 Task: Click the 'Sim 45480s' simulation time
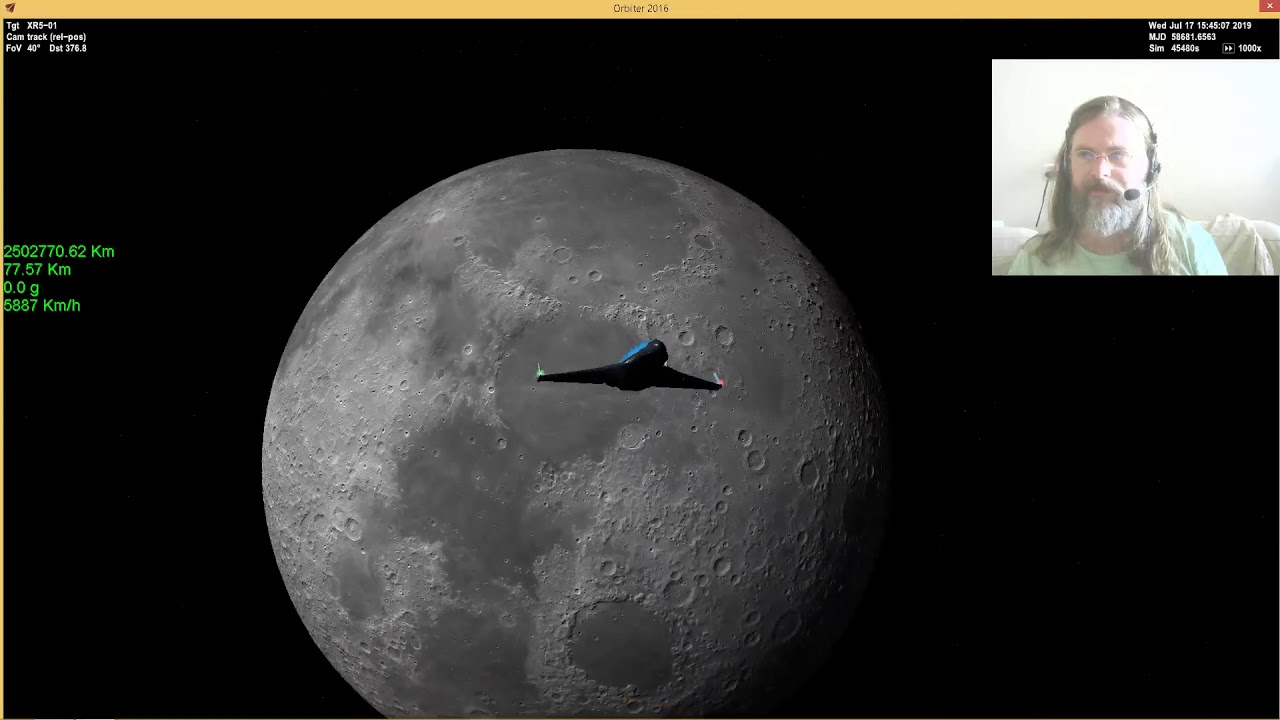point(1174,48)
